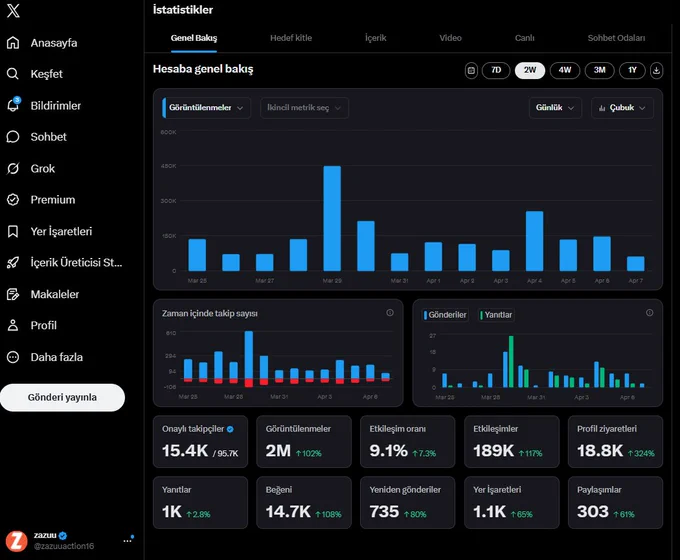Screen dimensions: 680x560
Task: Click blue verified badge beside Onaylı takipçiler
Action: point(230,429)
